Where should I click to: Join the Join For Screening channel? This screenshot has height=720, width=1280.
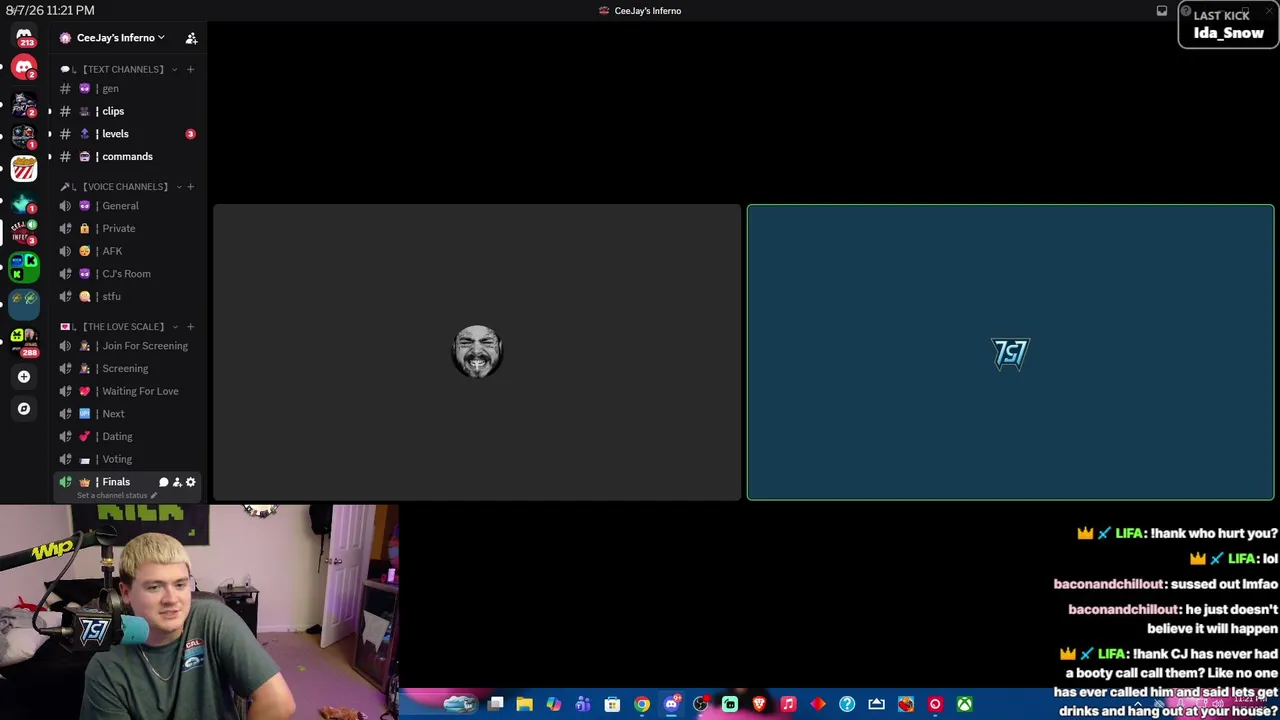[x=126, y=346]
